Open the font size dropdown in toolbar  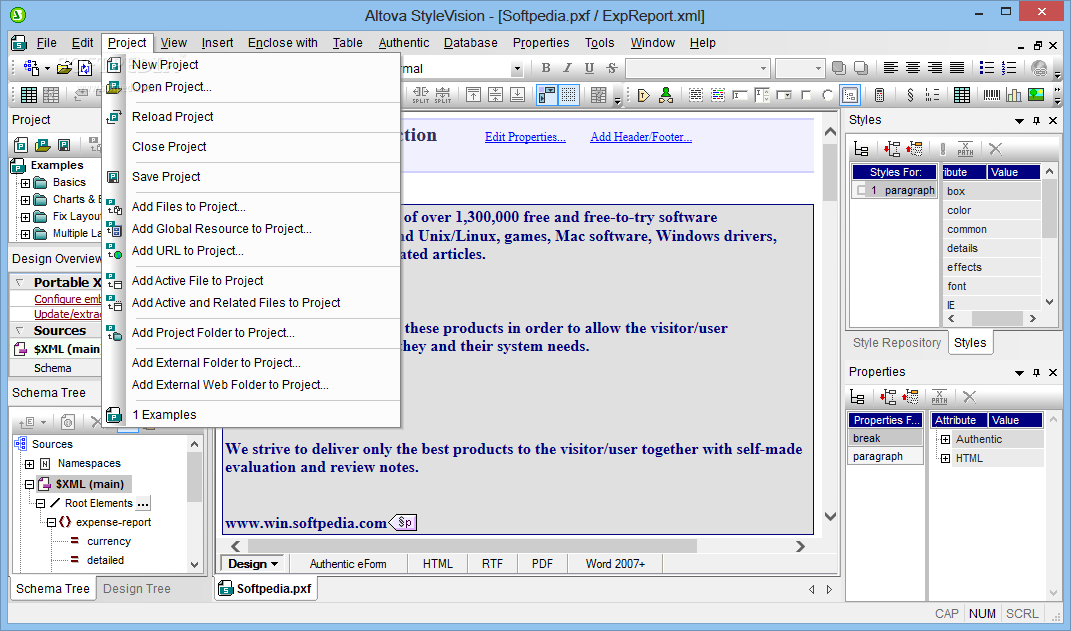tap(818, 68)
